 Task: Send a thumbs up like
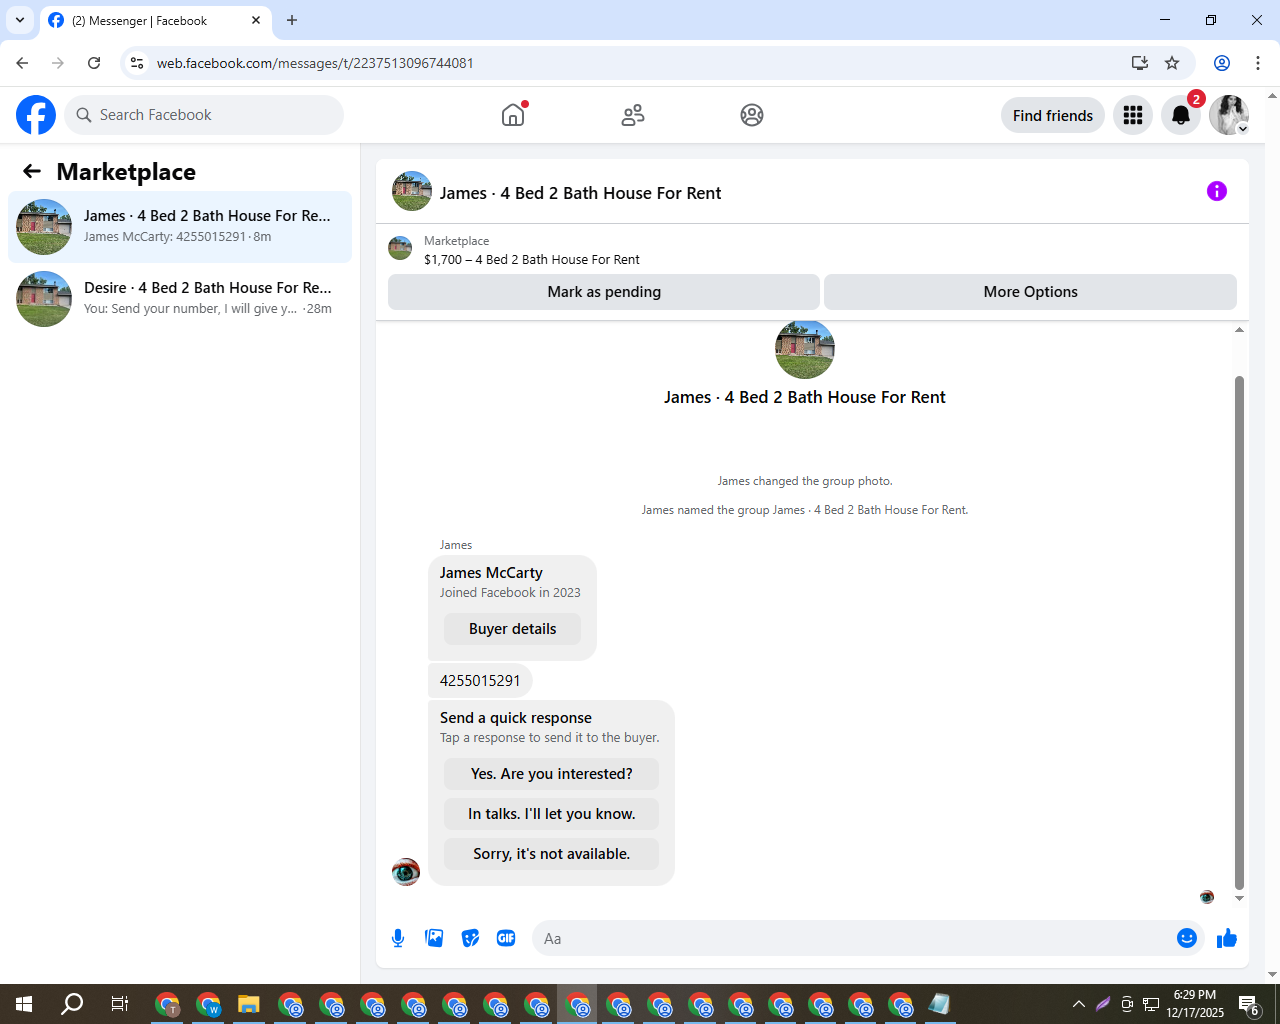(1227, 938)
